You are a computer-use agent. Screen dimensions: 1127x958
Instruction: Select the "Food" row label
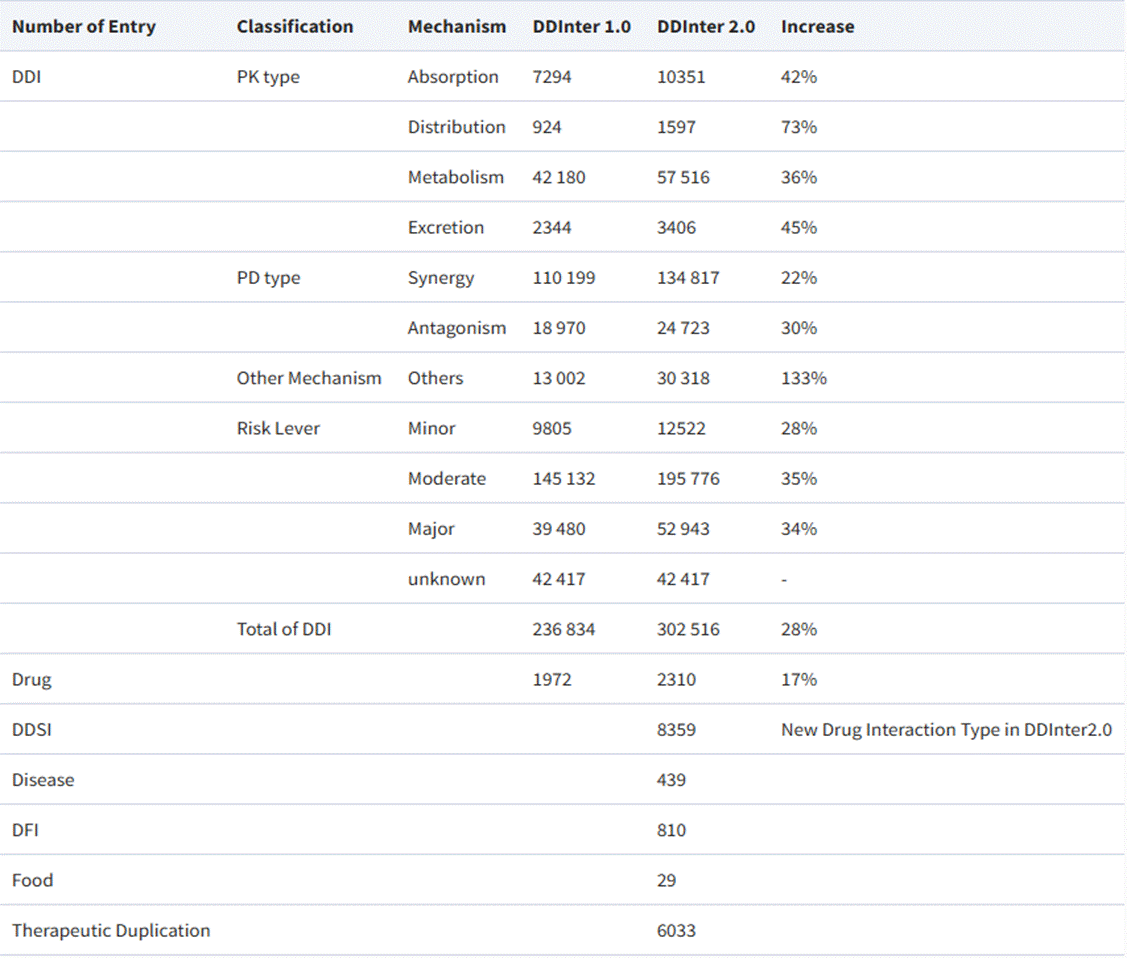click(33, 881)
